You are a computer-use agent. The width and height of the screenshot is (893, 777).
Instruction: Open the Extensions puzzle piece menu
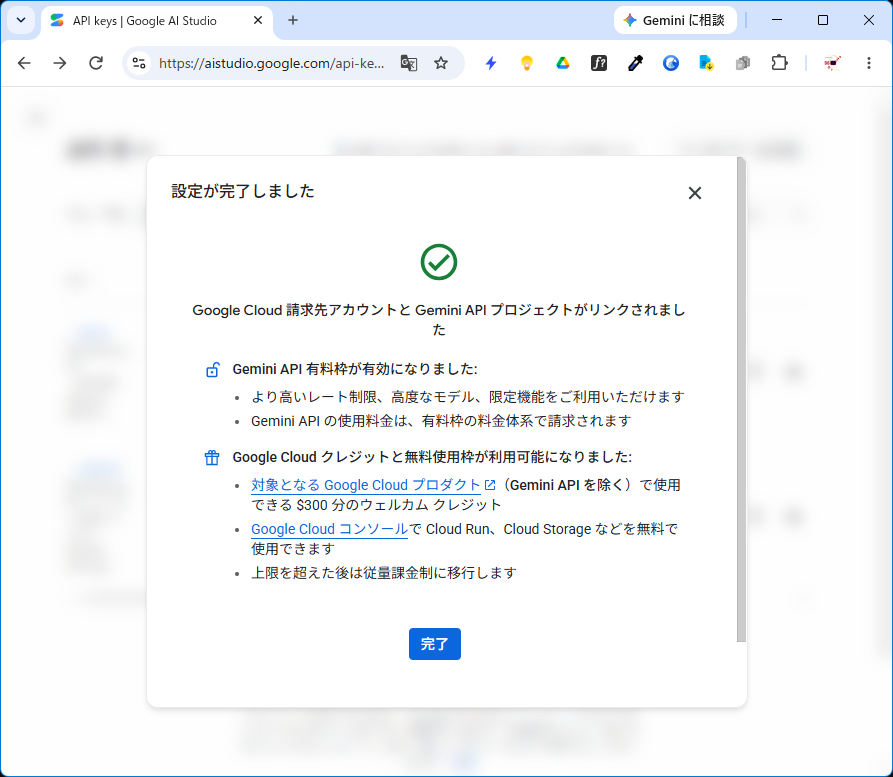779,63
